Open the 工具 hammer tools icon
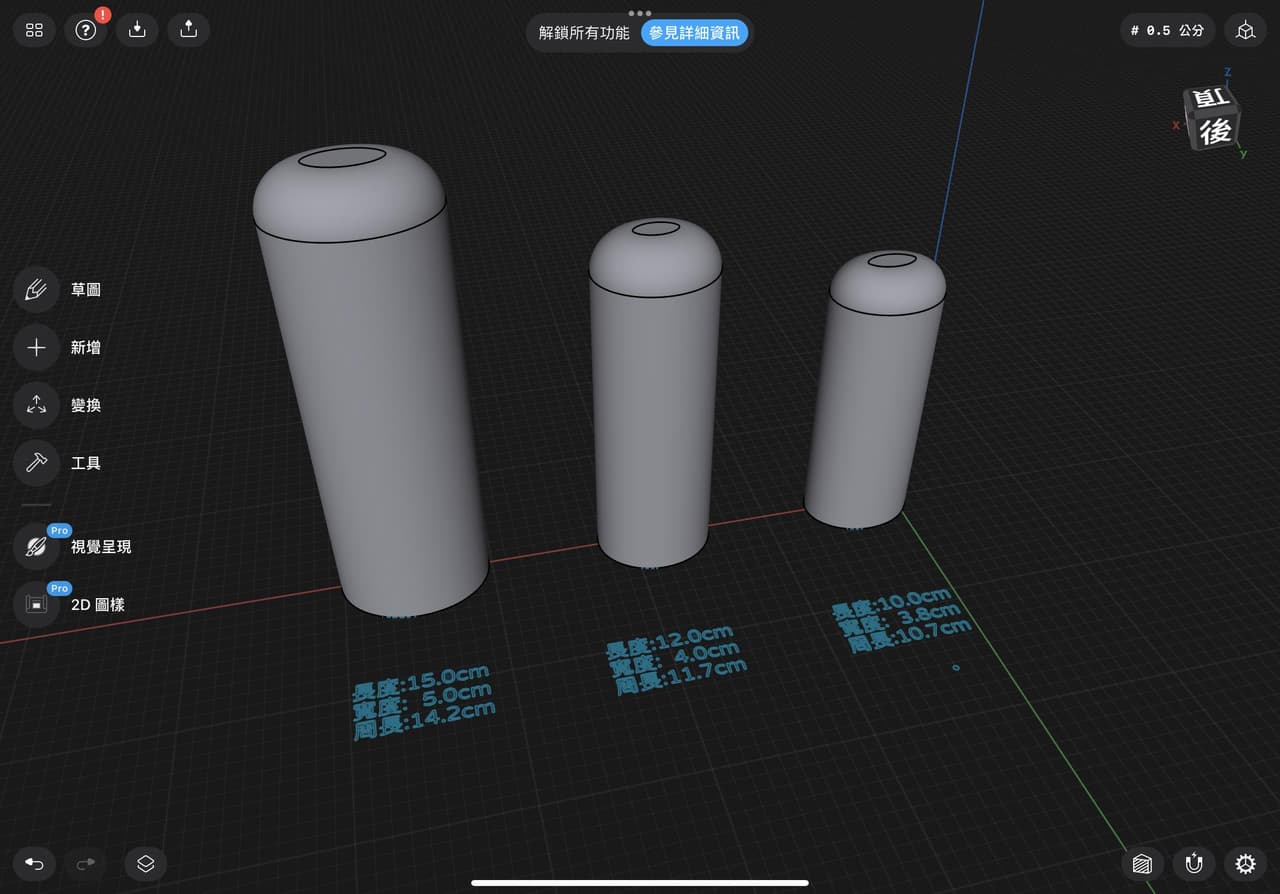This screenshot has width=1280, height=894. click(36, 463)
